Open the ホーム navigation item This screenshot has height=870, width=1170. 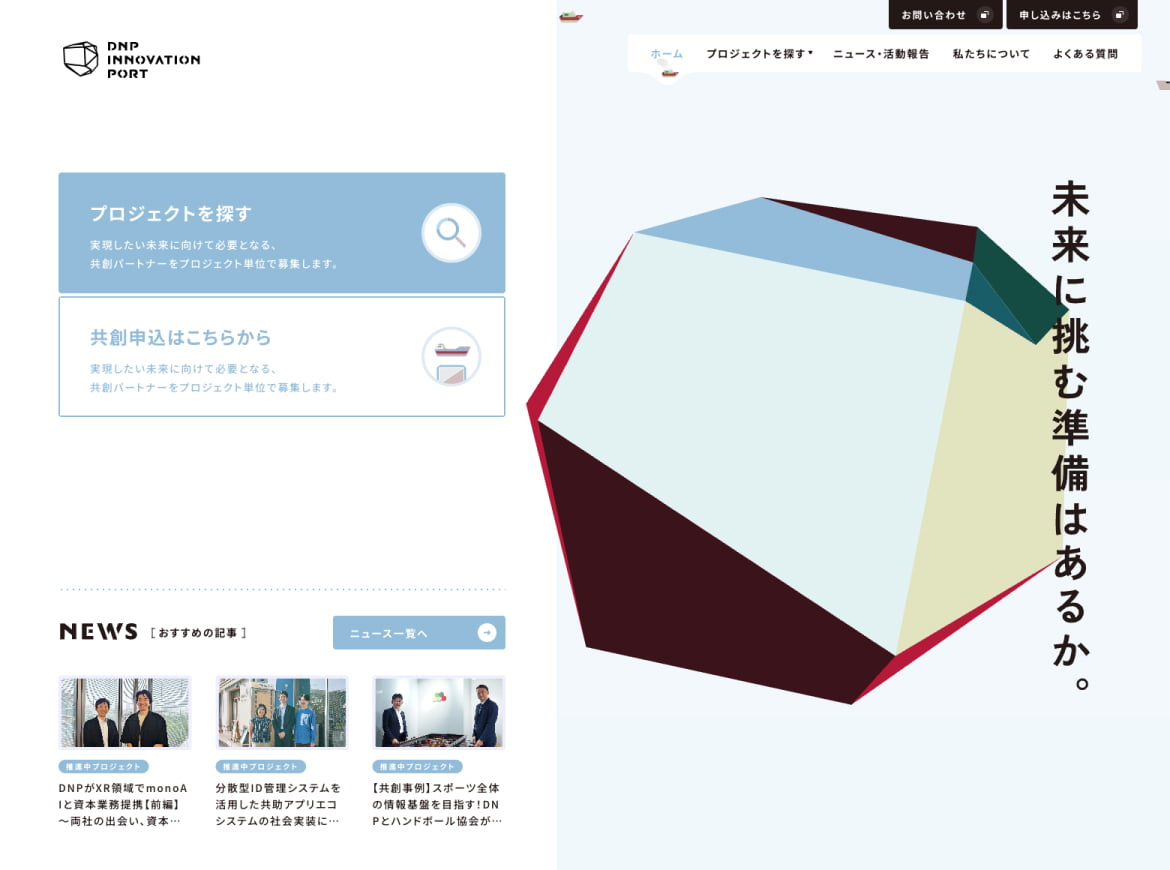pos(666,54)
